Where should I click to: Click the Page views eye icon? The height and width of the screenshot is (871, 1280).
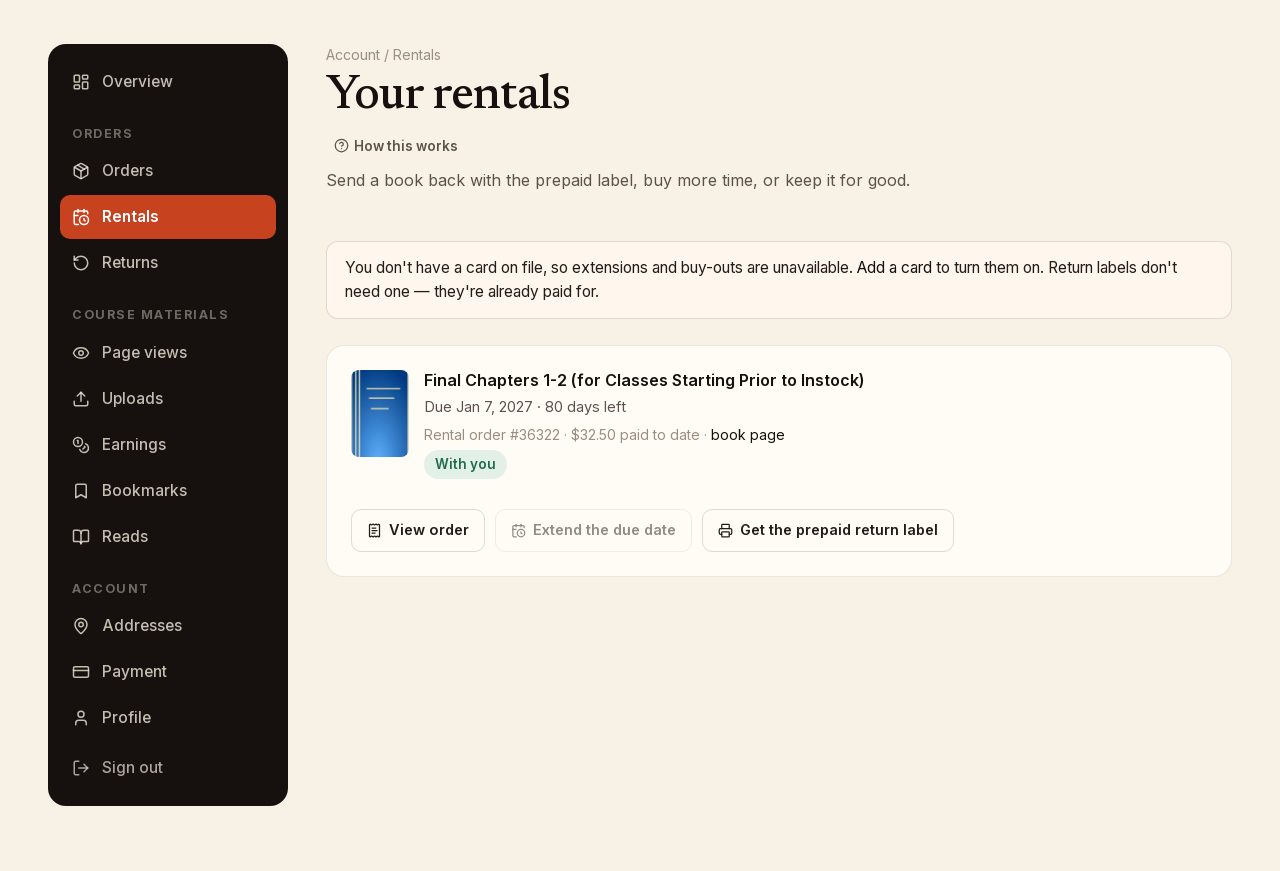point(81,353)
